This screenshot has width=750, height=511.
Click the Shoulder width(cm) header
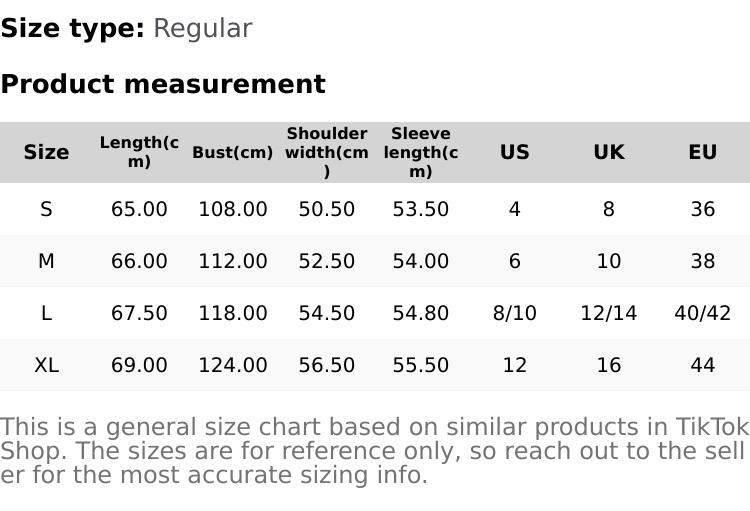click(x=327, y=152)
